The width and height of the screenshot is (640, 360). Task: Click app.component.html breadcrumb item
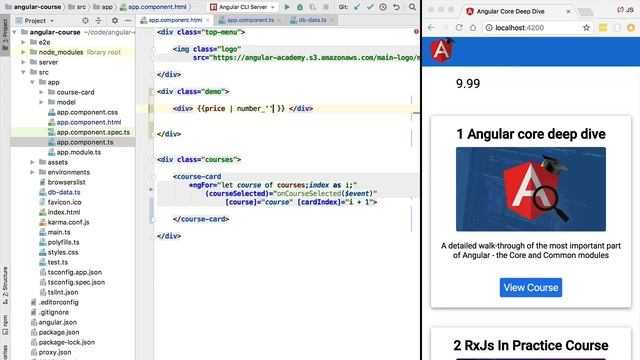pos(153,7)
